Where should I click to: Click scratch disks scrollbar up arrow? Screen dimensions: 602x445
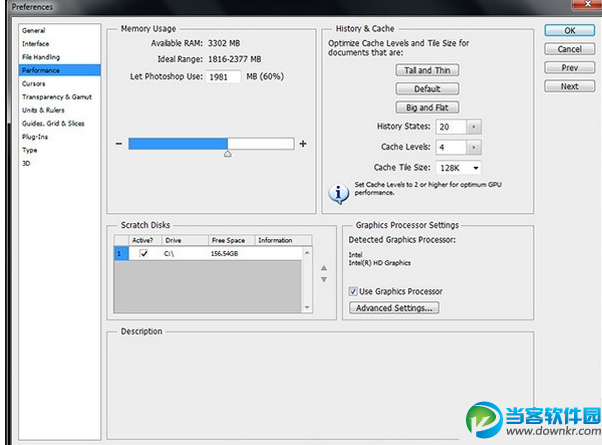click(307, 253)
